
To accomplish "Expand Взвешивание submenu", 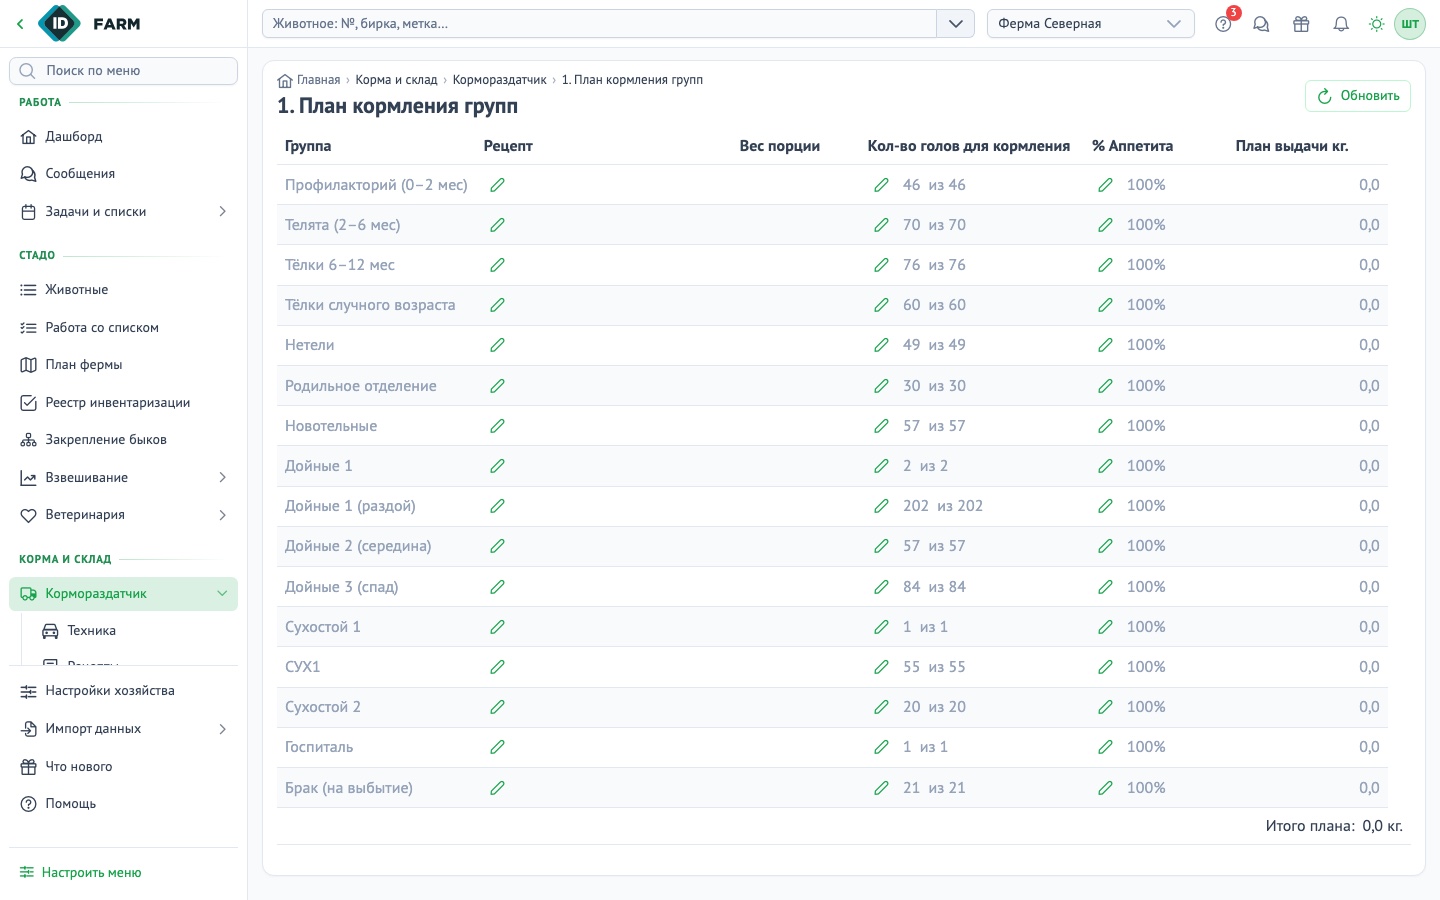I will 222,478.
